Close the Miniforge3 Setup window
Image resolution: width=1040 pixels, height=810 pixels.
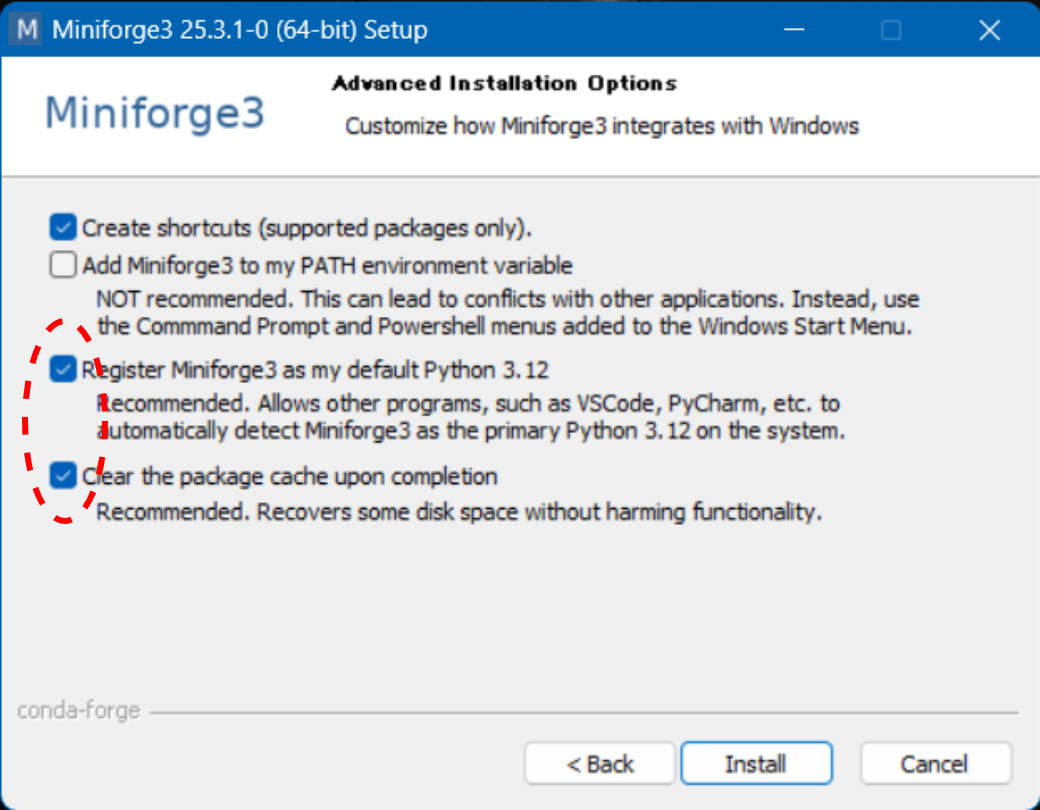coord(989,30)
